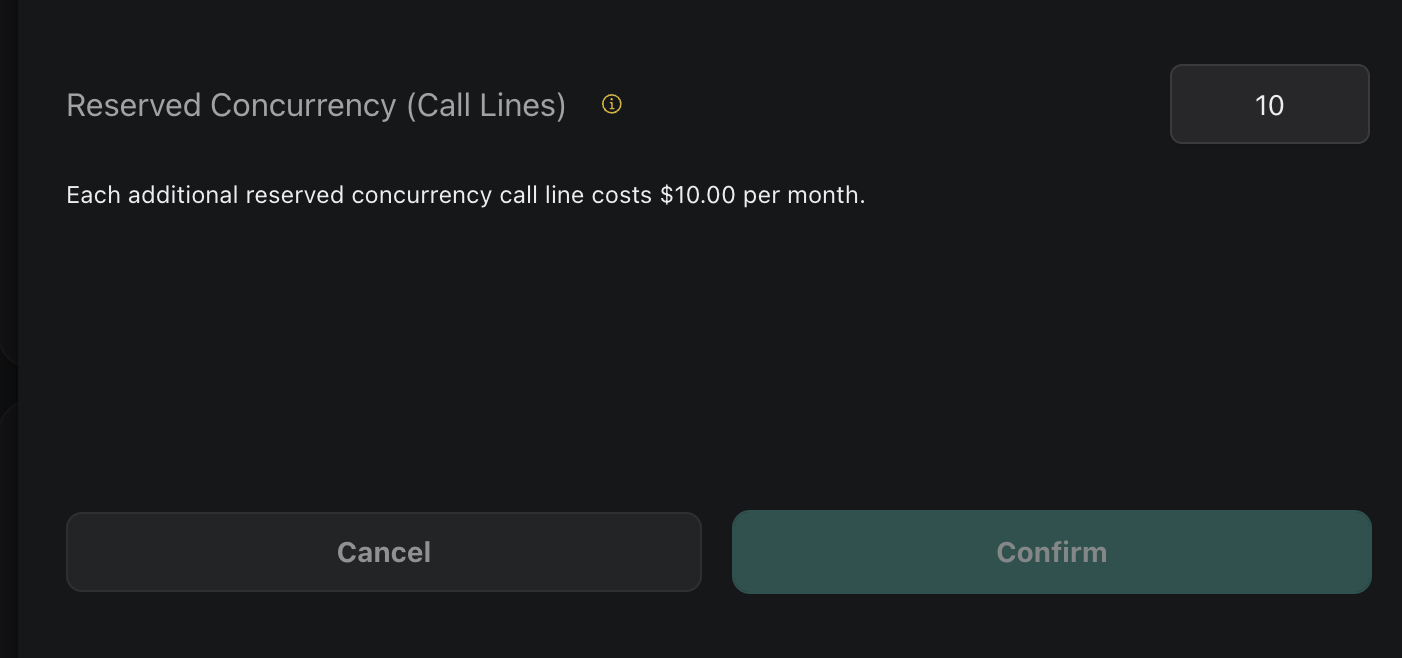The height and width of the screenshot is (658, 1402).
Task: Click the word "reserved" in the pricing sentence
Action: click(294, 195)
